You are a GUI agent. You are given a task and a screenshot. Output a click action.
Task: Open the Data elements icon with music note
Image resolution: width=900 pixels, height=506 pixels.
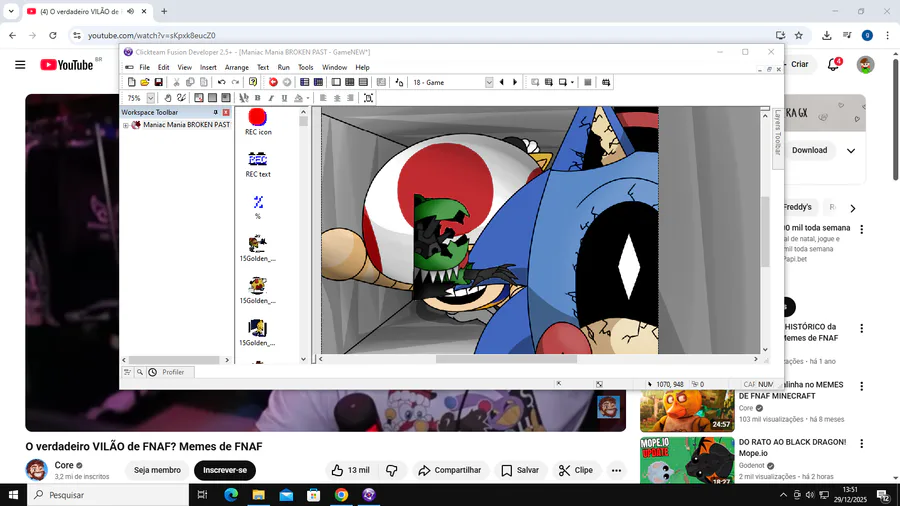coord(399,83)
